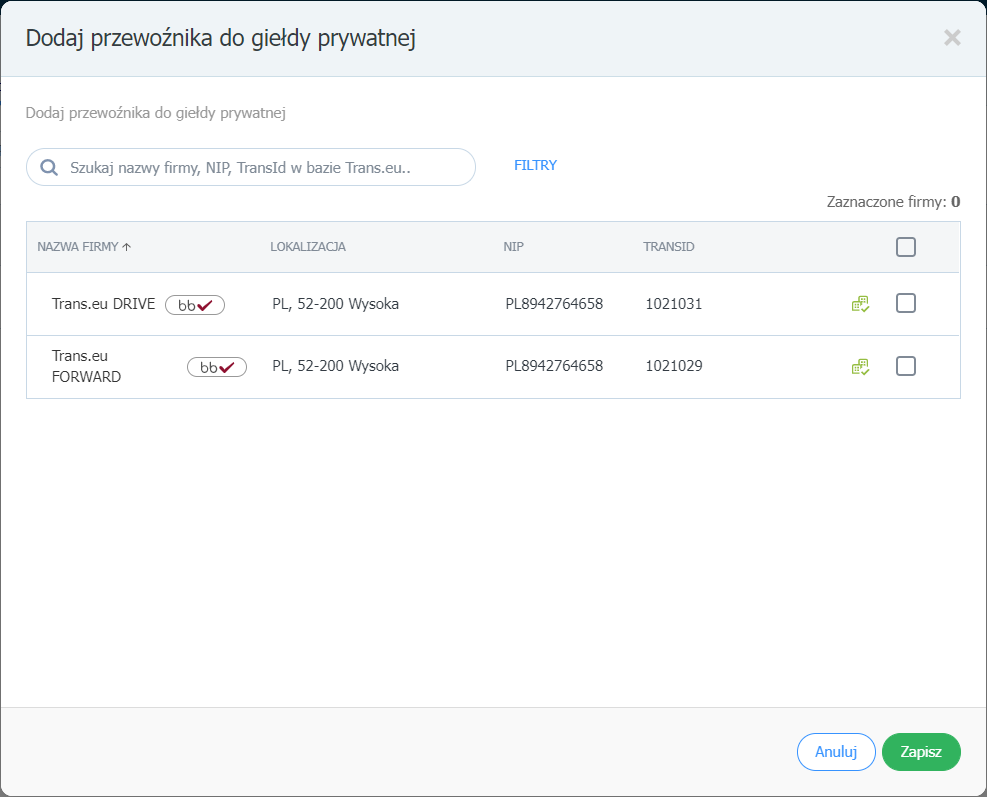The width and height of the screenshot is (987, 797).
Task: Click the sort arrow beside NAZWA FIRMY
Action: (x=127, y=247)
